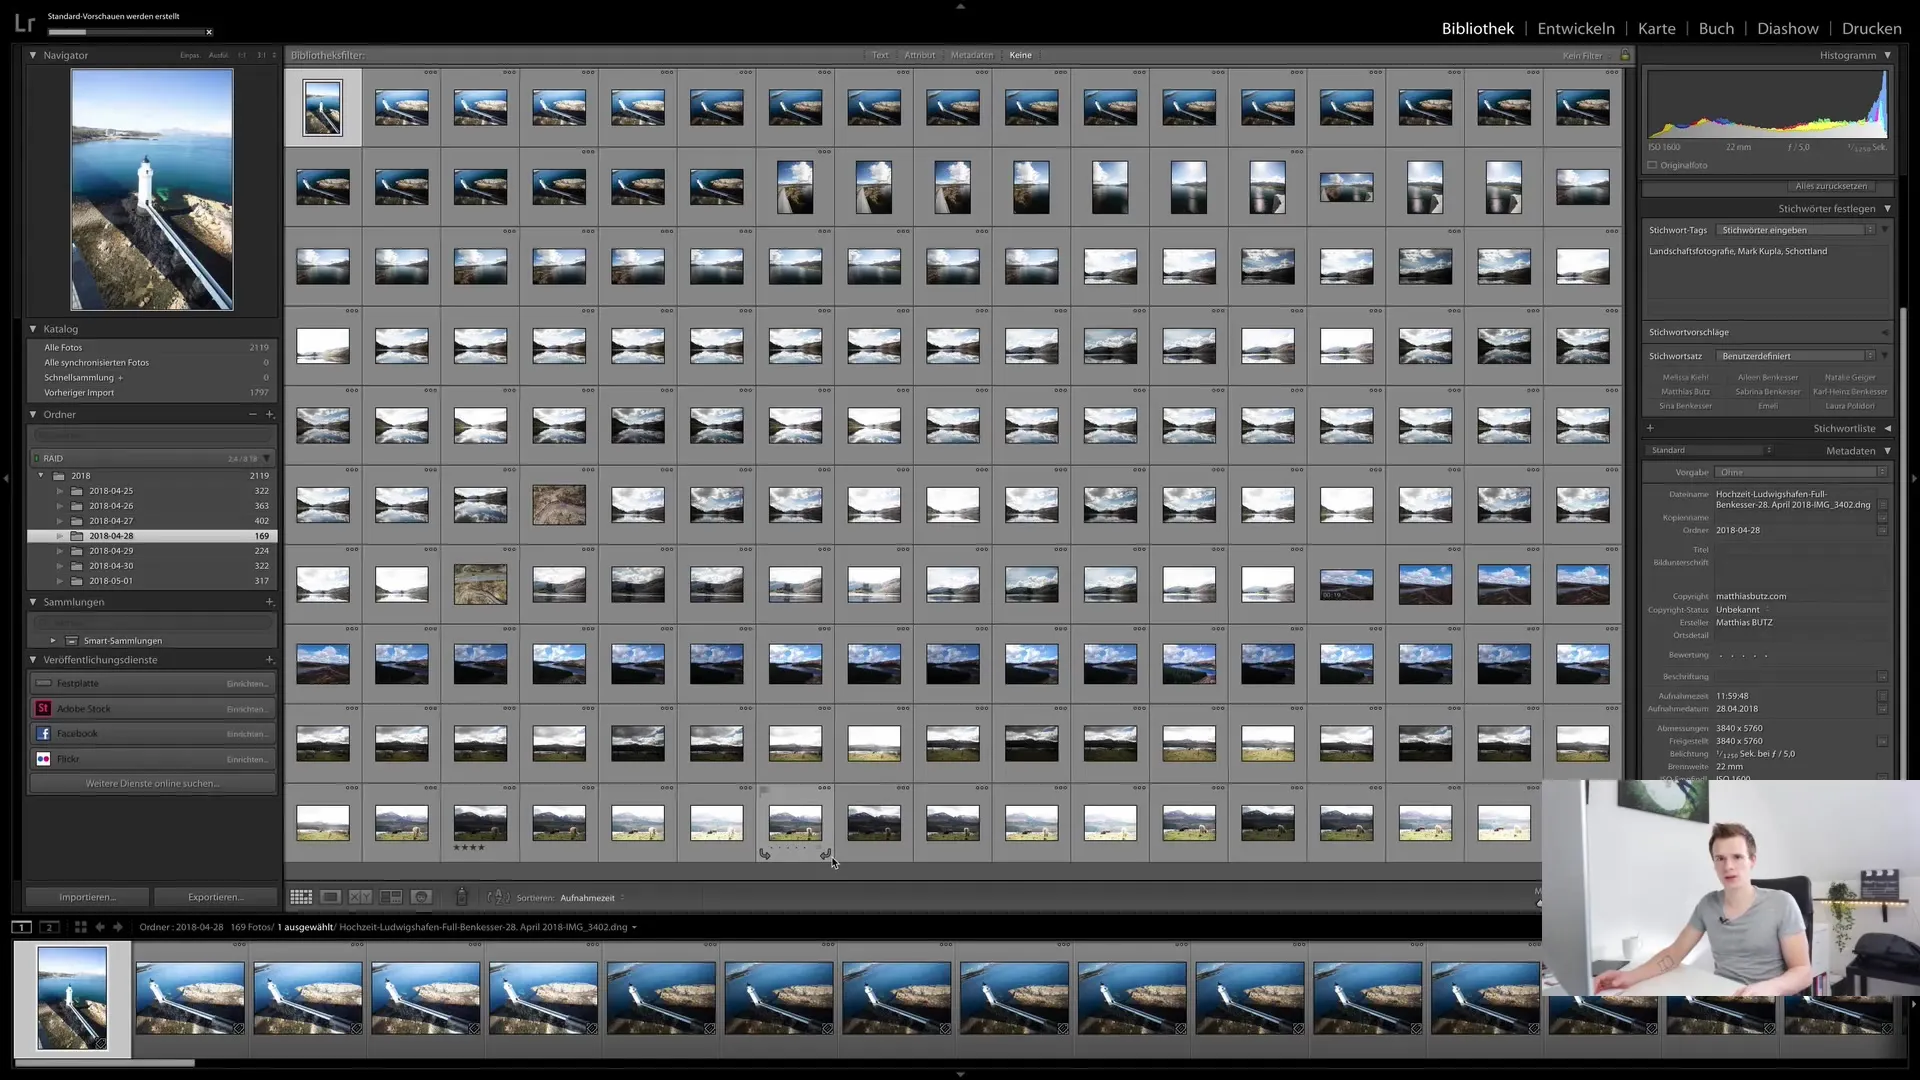
Task: Set navigator zoom to Einpas.
Action: [189, 55]
